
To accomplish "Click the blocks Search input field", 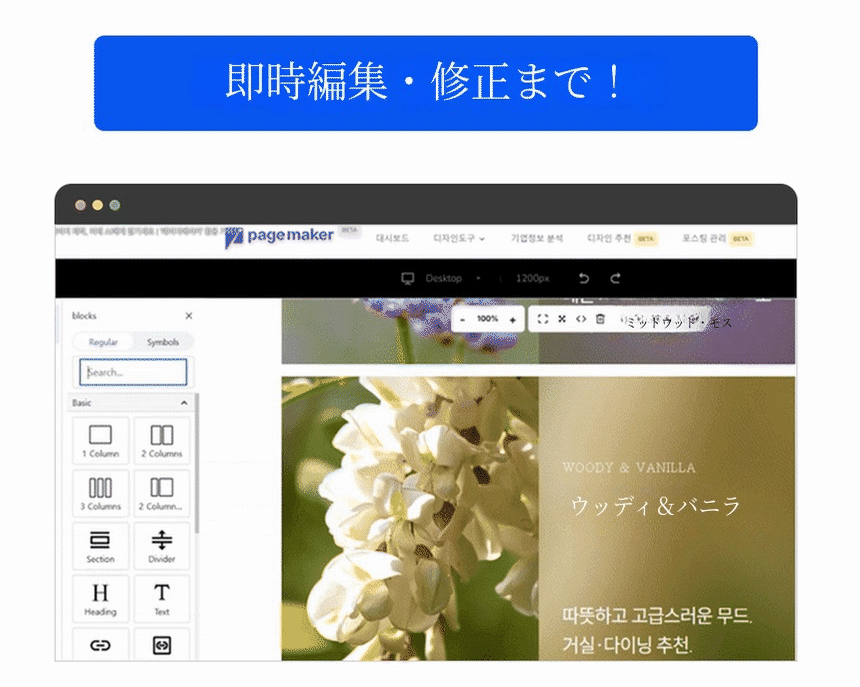I will click(x=133, y=372).
